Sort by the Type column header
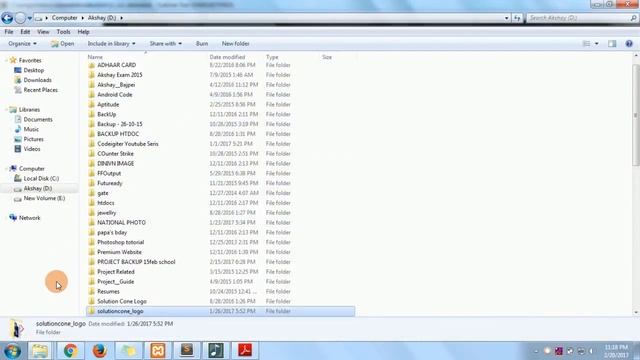640x360 pixels. point(272,57)
